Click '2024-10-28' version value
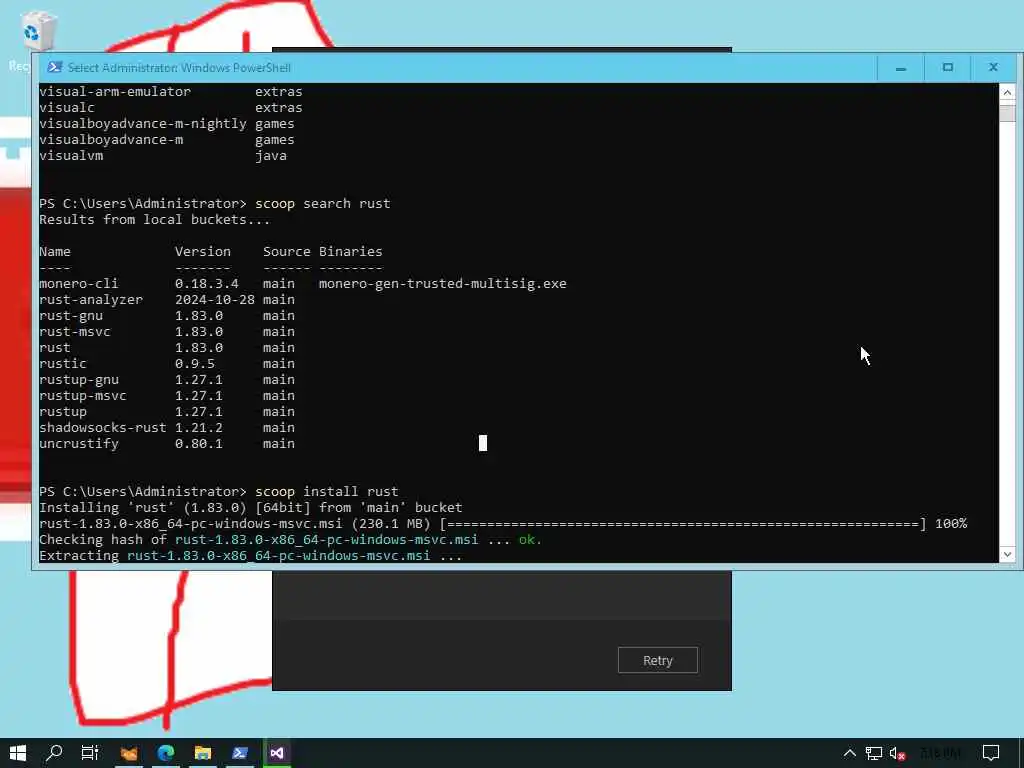 click(215, 300)
